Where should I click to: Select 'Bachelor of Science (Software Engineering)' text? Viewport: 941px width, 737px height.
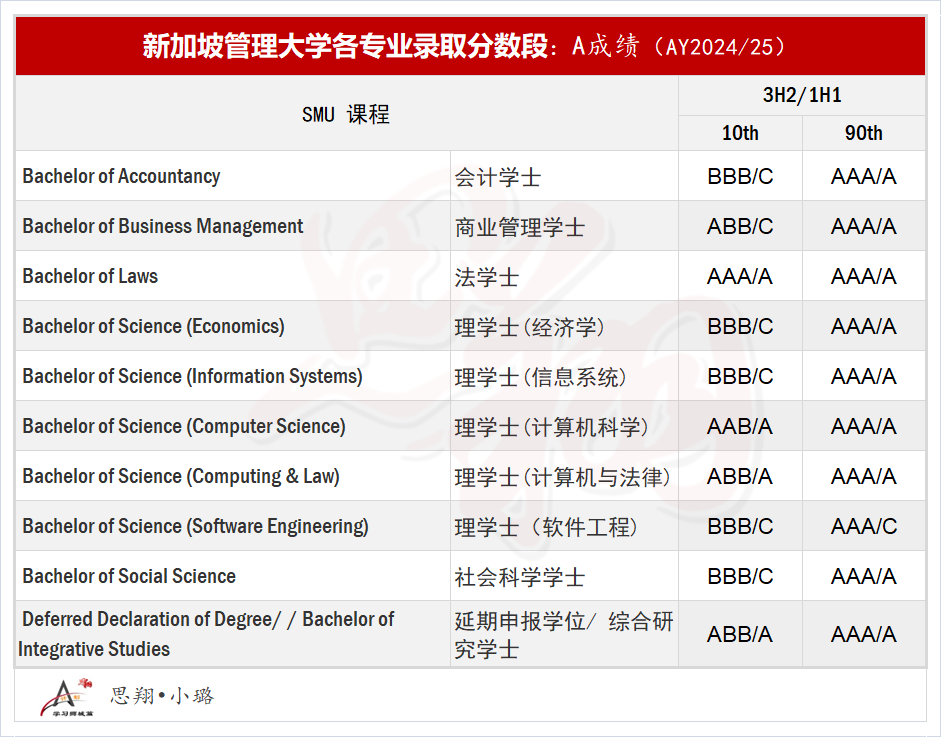[x=196, y=526]
